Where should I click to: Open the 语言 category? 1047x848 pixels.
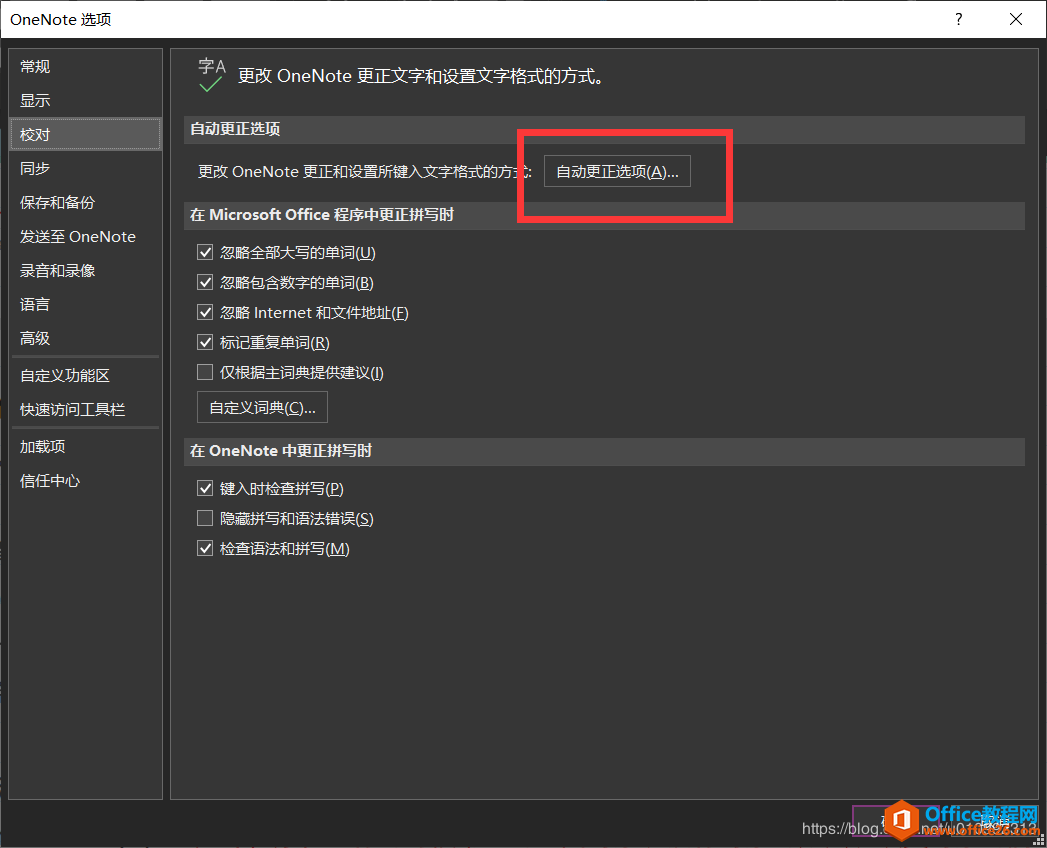85,304
